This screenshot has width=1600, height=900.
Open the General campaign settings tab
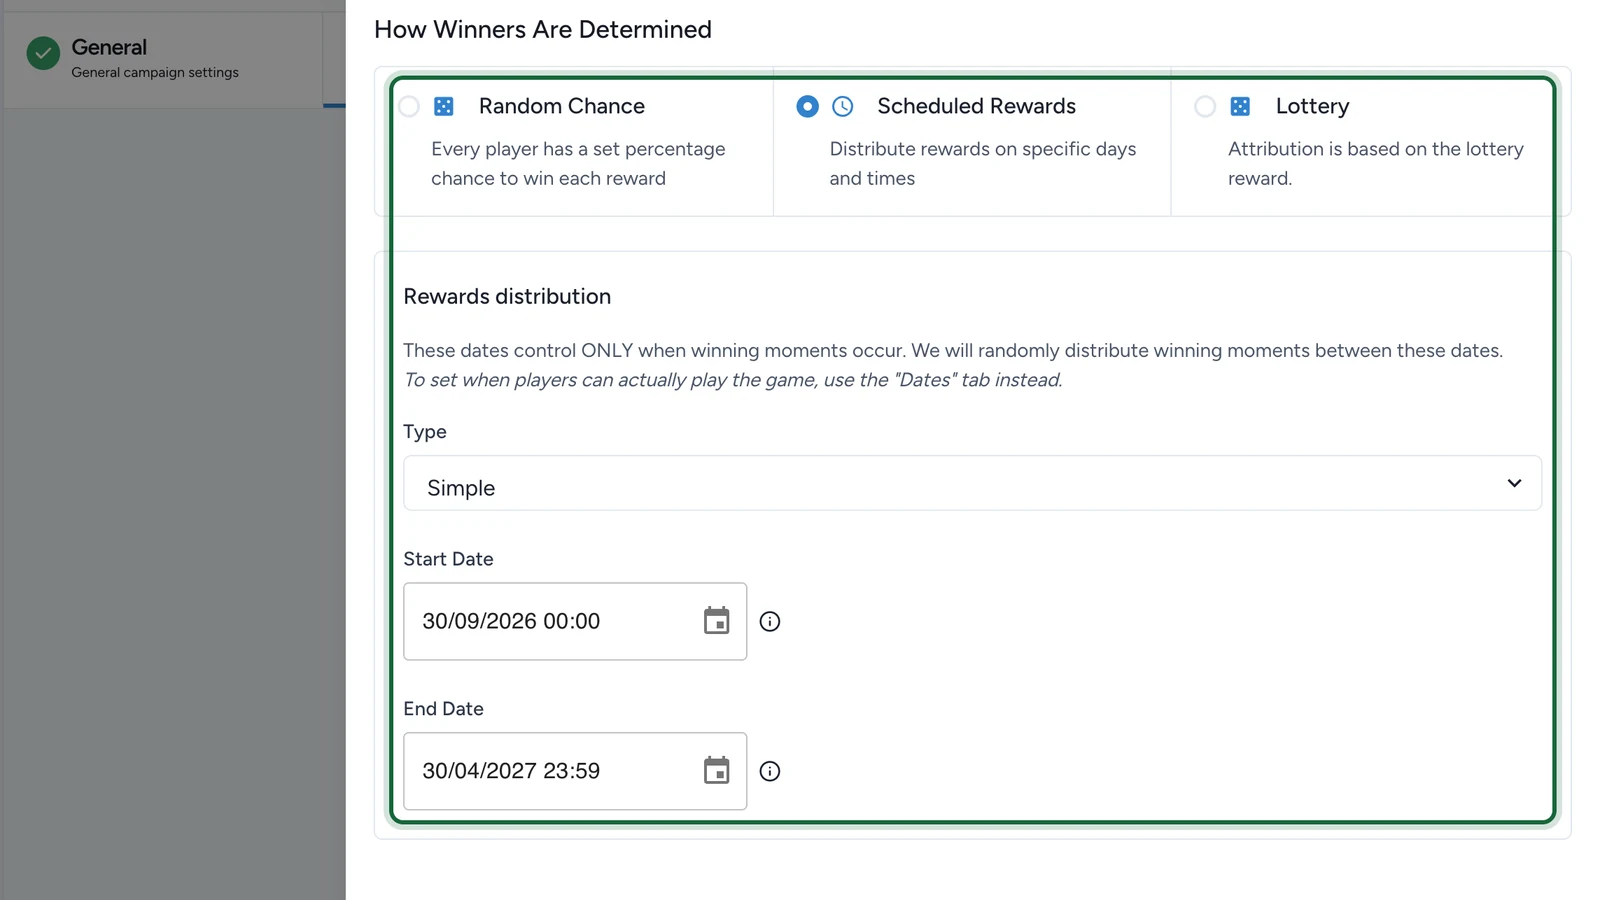[x=163, y=58]
